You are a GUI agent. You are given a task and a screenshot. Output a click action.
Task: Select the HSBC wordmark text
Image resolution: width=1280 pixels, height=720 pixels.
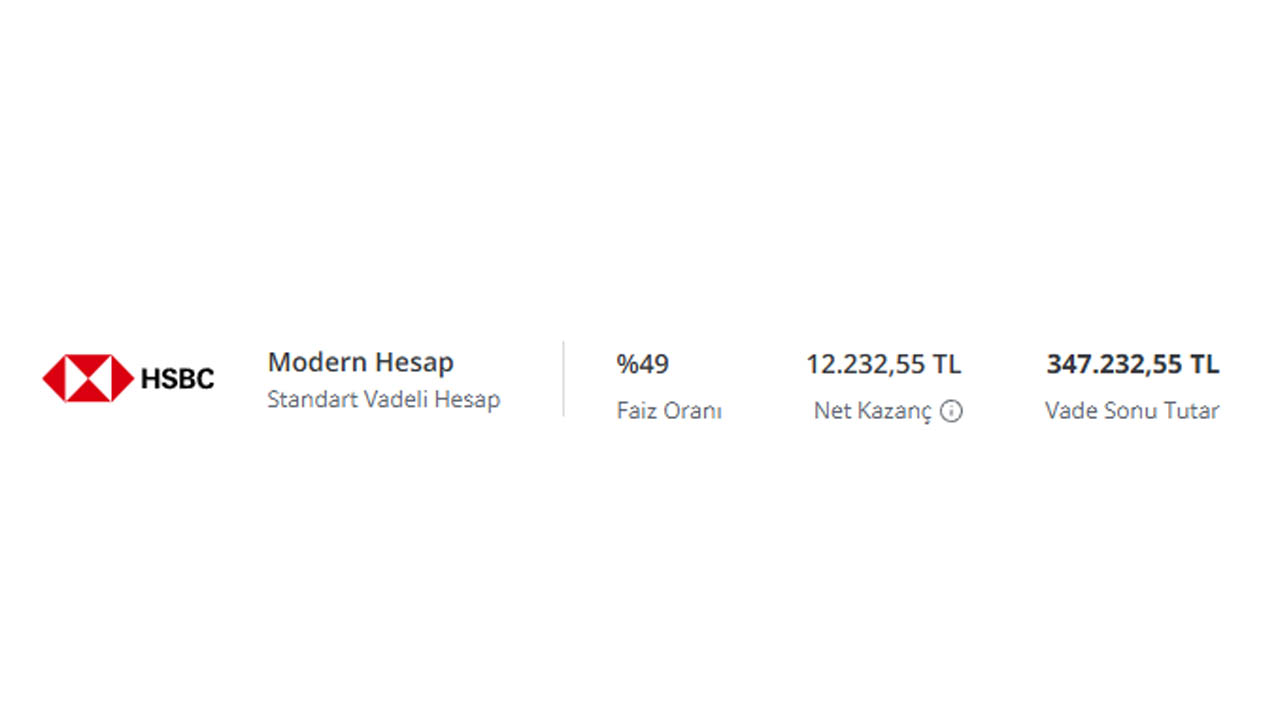point(177,379)
